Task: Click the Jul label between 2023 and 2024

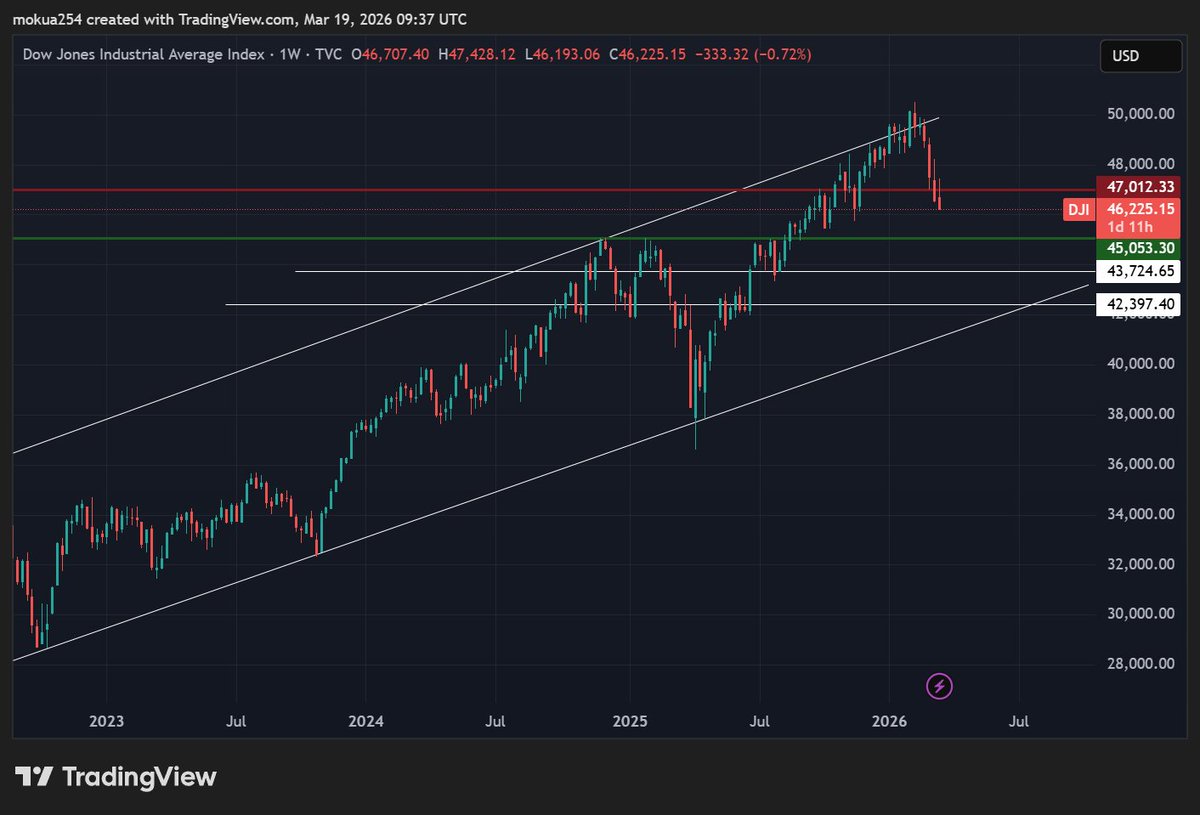Action: point(237,720)
